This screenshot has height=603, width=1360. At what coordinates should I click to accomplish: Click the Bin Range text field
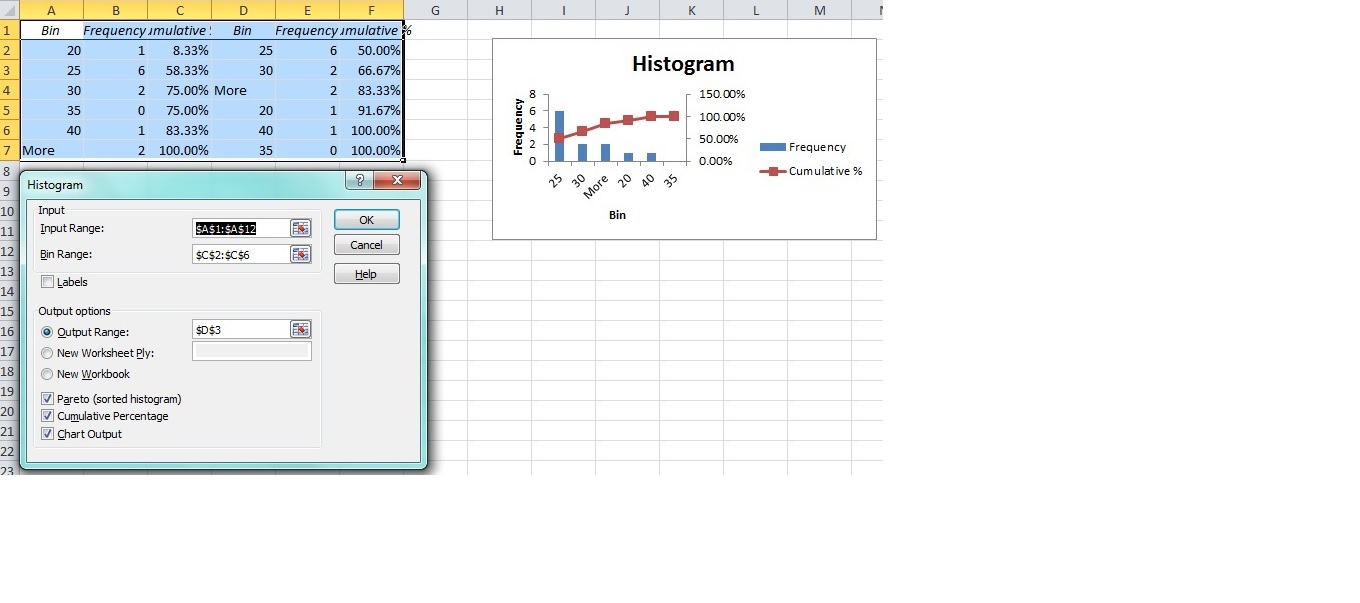240,255
